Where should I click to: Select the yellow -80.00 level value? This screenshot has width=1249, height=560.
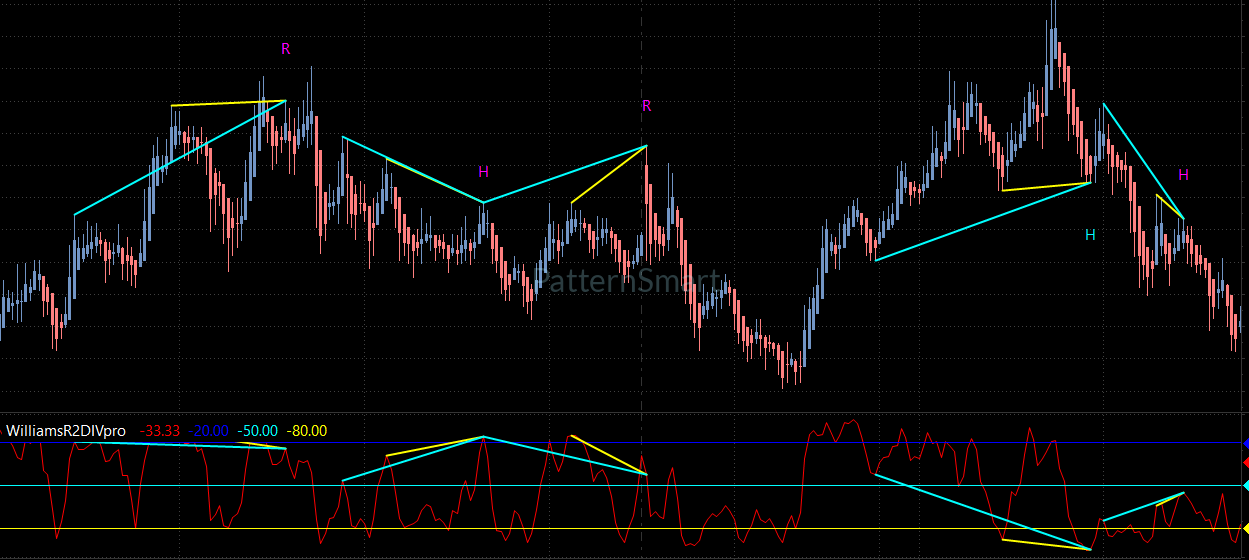(x=307, y=430)
